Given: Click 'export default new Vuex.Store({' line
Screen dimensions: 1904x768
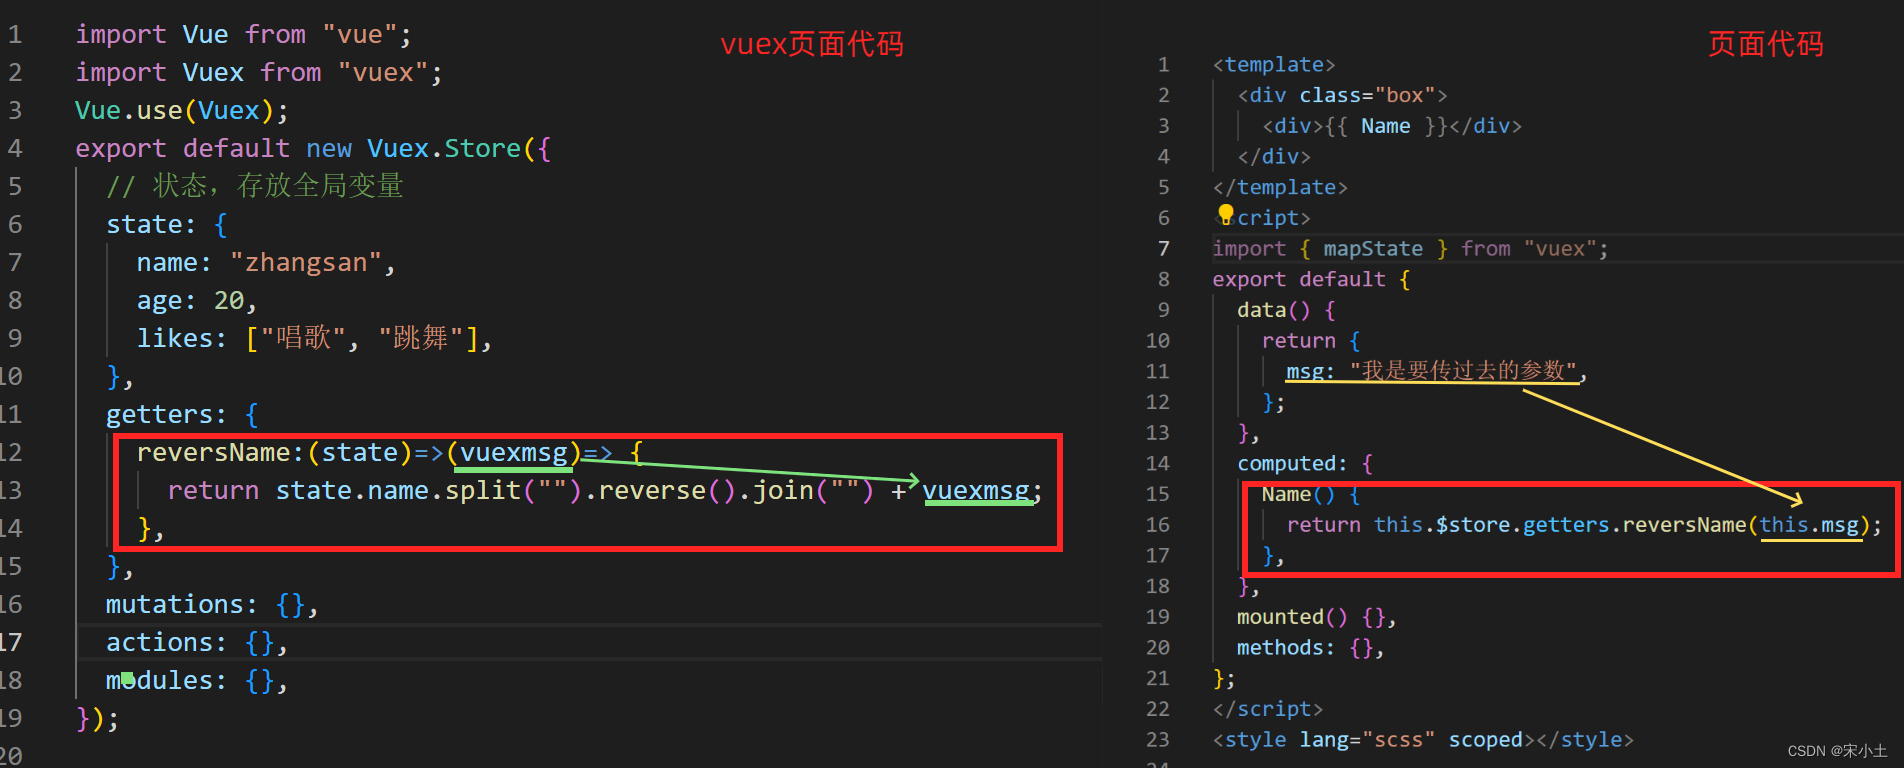Looking at the screenshot, I should 313,149.
